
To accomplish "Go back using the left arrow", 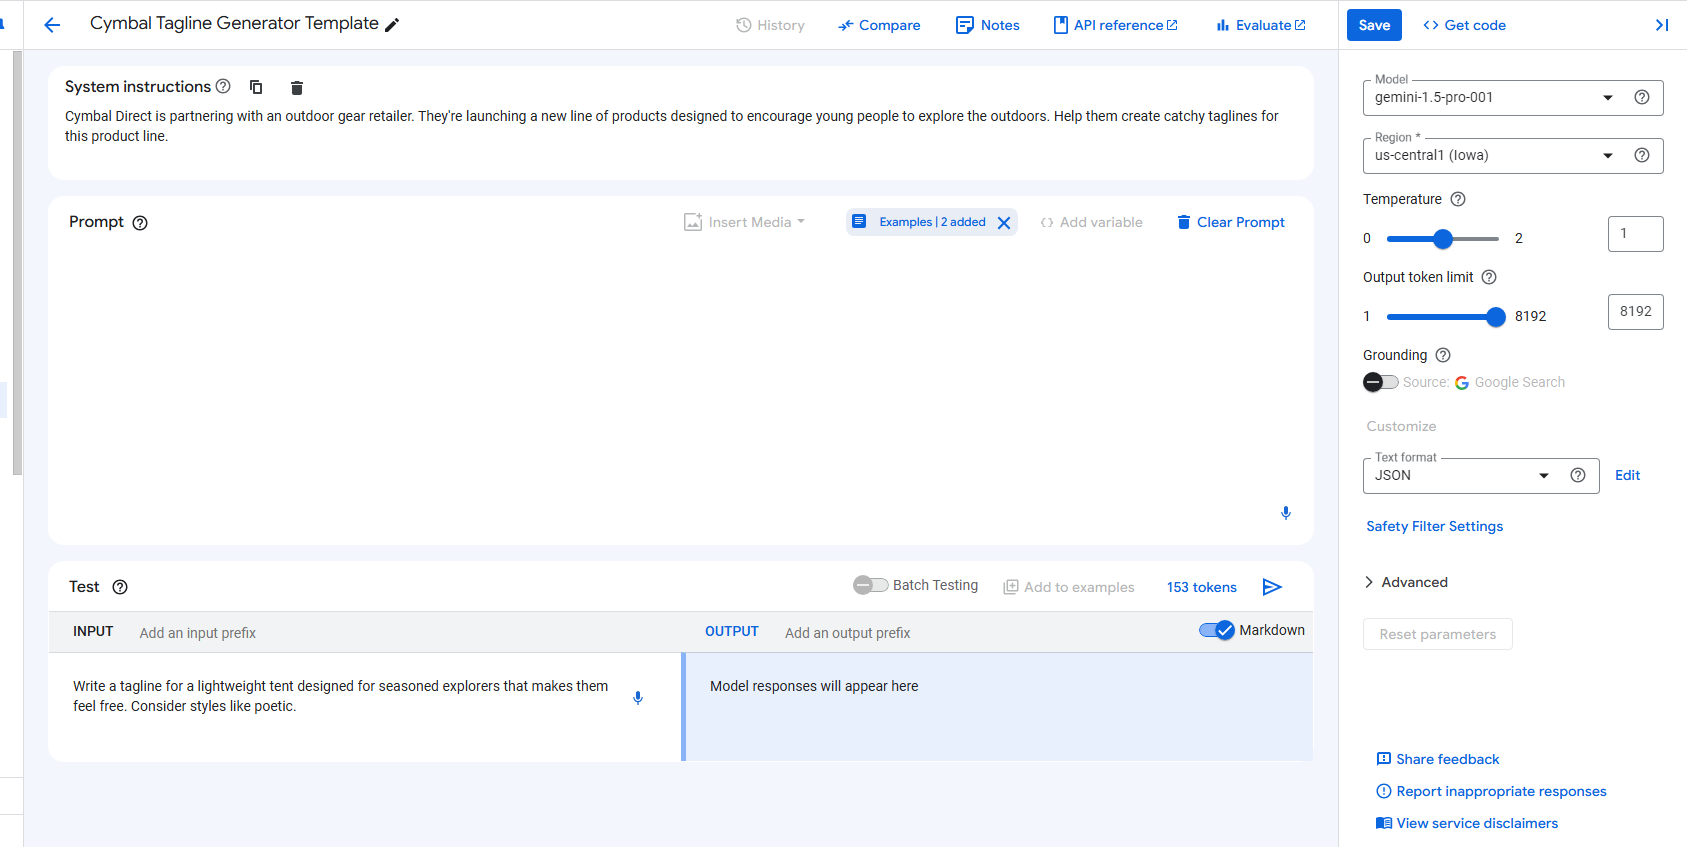I will [x=52, y=25].
